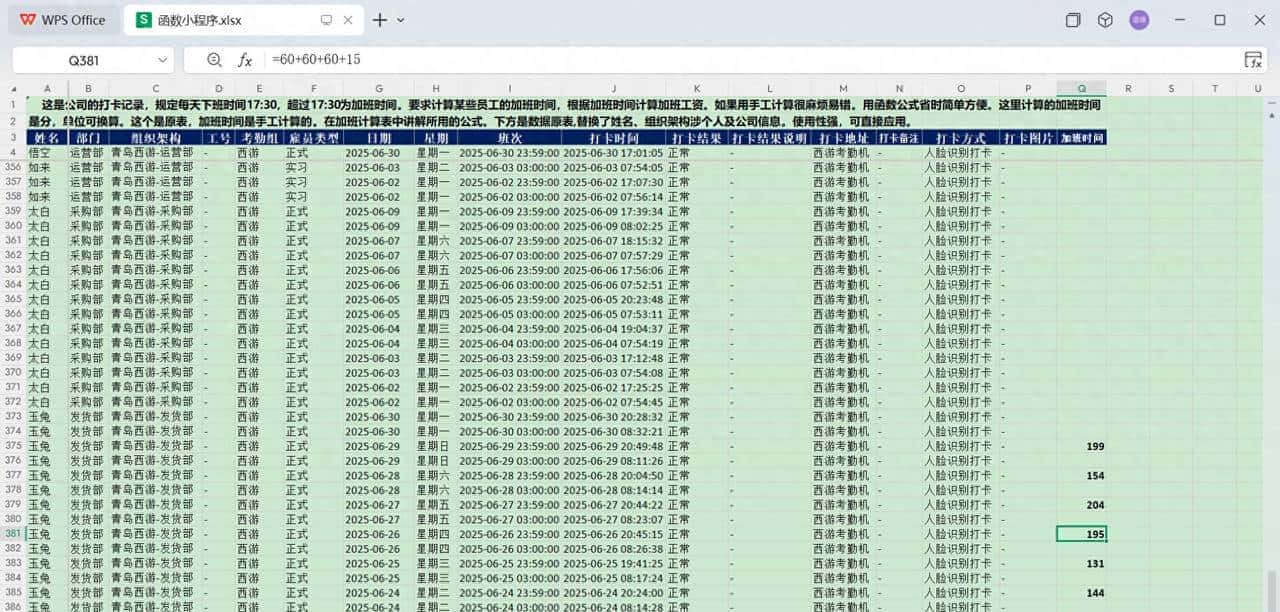
Task: Click the fx insert function icon
Action: click(x=243, y=59)
